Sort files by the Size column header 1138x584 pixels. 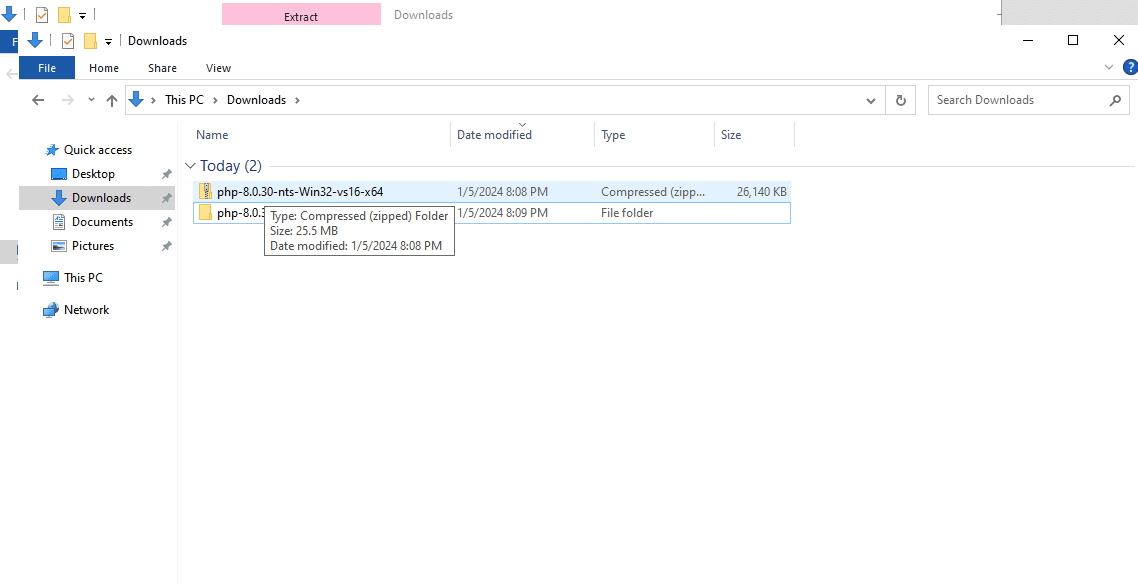[x=731, y=135]
